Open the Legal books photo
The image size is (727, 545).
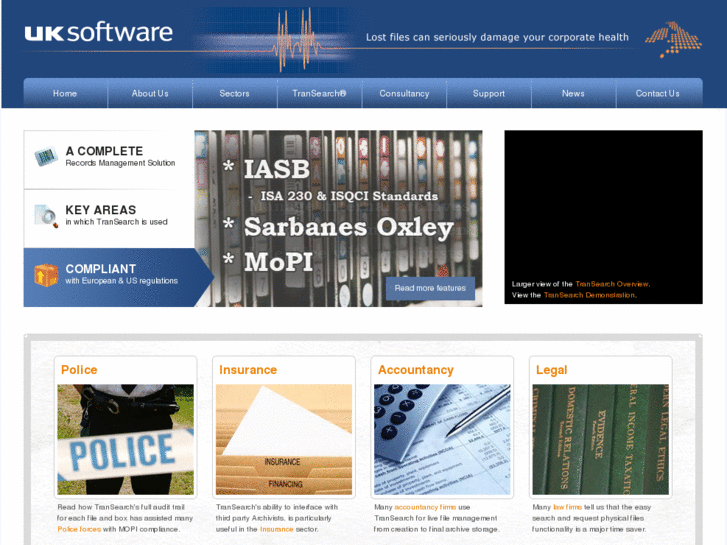(600, 439)
